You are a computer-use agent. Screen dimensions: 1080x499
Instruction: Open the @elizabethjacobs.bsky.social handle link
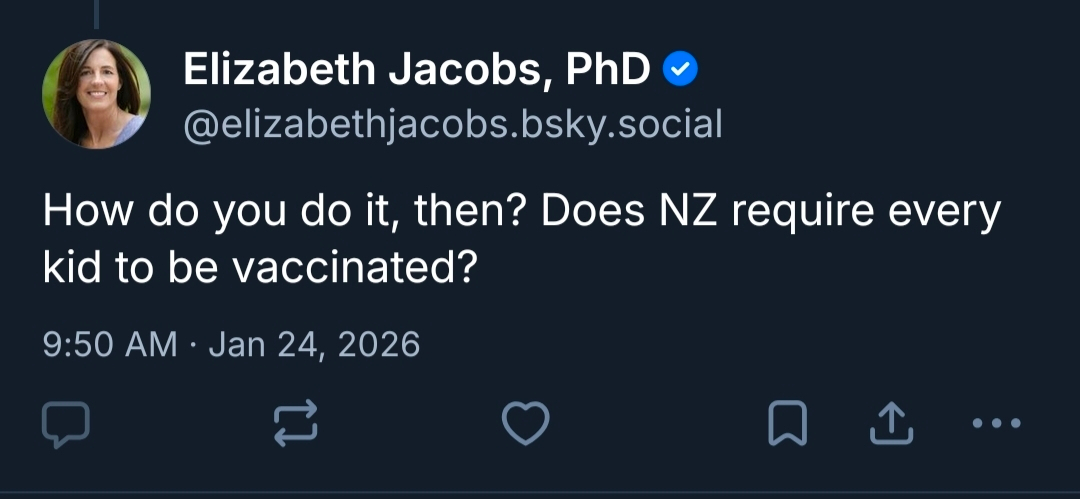(x=452, y=125)
